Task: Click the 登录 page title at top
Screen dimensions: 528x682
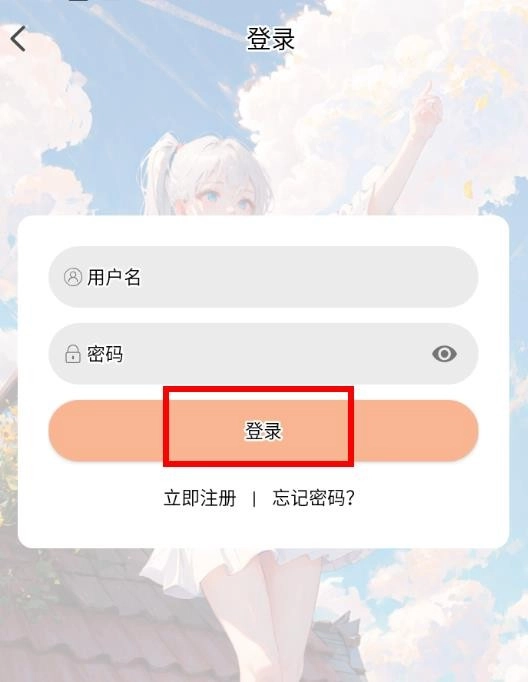Action: coord(271,39)
